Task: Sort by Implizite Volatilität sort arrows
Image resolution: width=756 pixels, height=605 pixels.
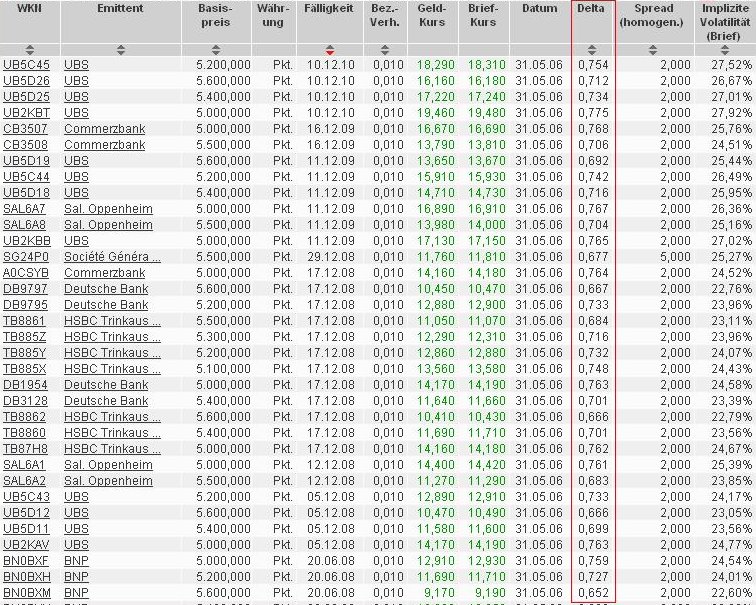Action: click(x=725, y=49)
